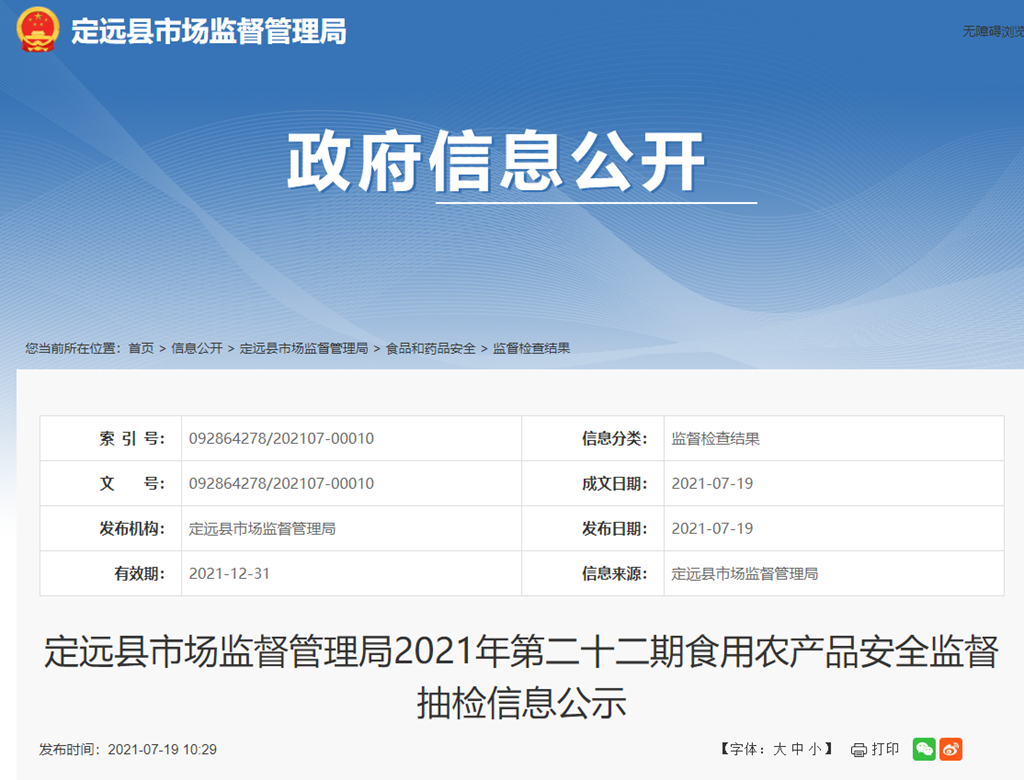The width and height of the screenshot is (1024, 780).
Task: Go to 首页 in breadcrumb
Action: [141, 348]
